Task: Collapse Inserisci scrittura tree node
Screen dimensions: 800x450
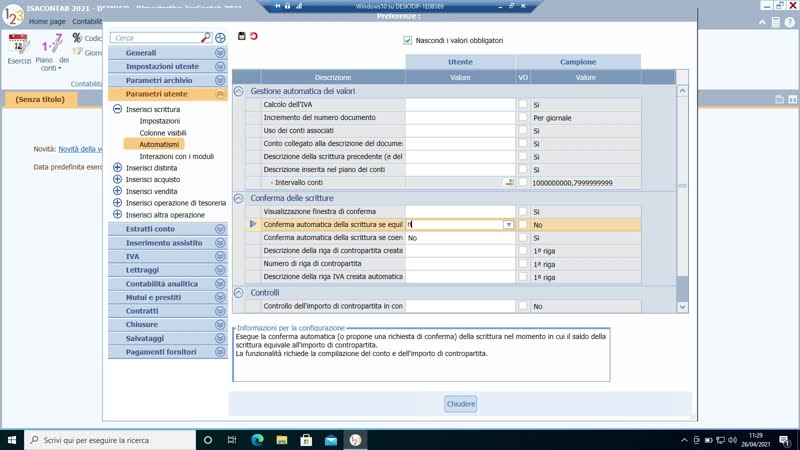Action: [117, 109]
